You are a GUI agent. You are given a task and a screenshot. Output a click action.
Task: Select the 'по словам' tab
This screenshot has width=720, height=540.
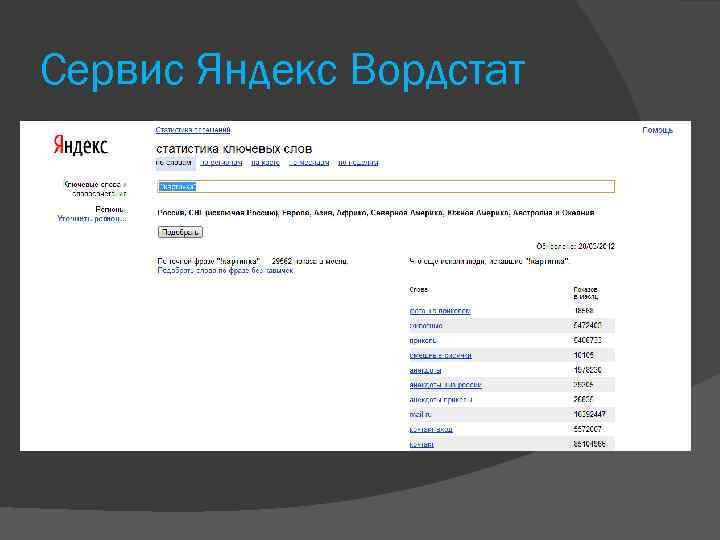(x=174, y=163)
